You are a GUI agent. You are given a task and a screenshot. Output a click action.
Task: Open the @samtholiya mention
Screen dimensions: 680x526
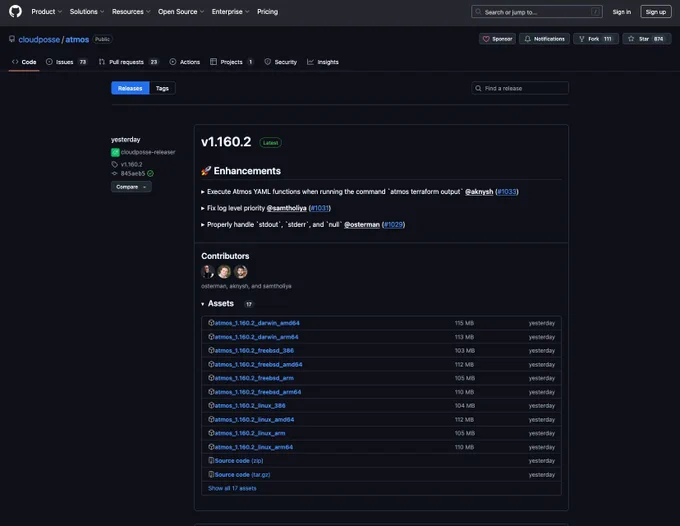pos(286,208)
